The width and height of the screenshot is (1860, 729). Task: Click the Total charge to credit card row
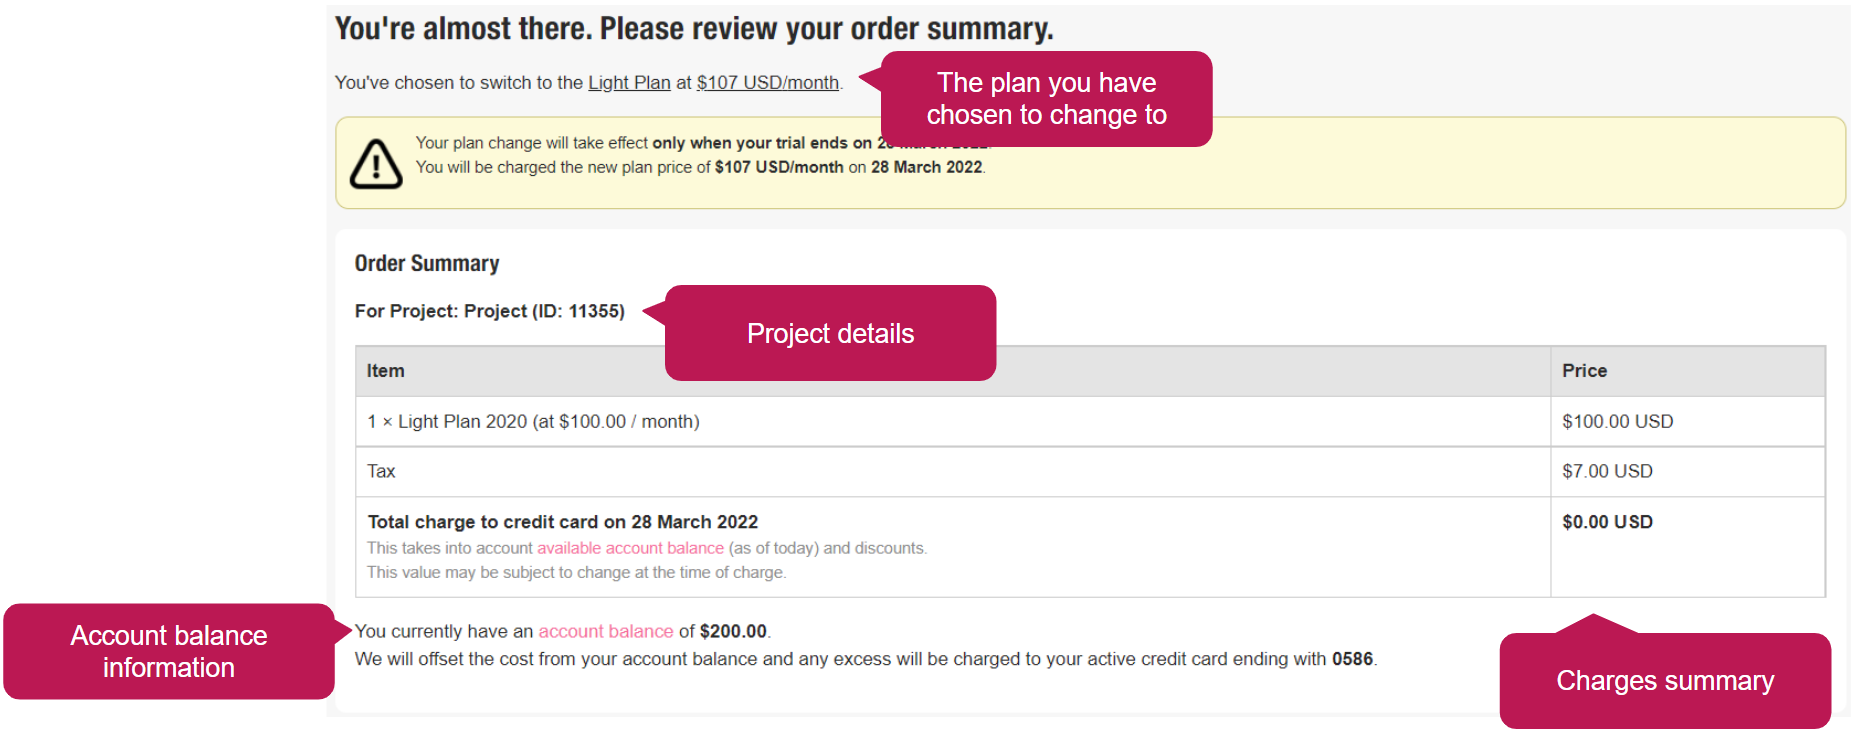point(953,547)
